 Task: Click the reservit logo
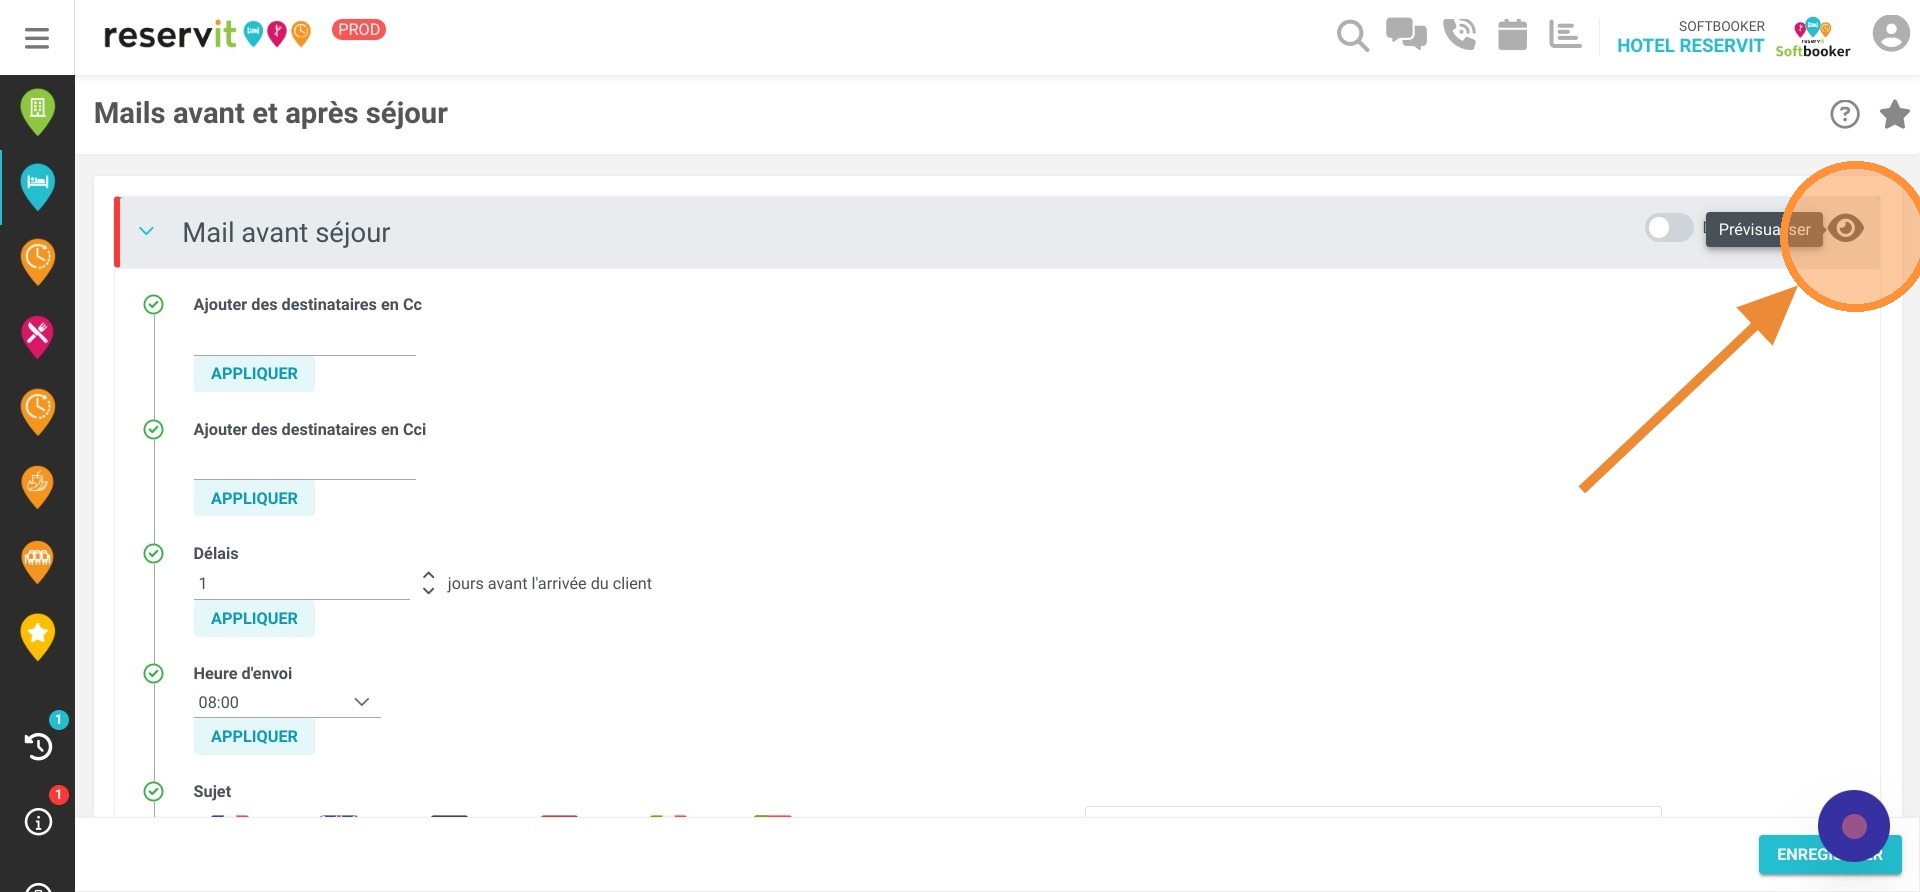tap(207, 34)
